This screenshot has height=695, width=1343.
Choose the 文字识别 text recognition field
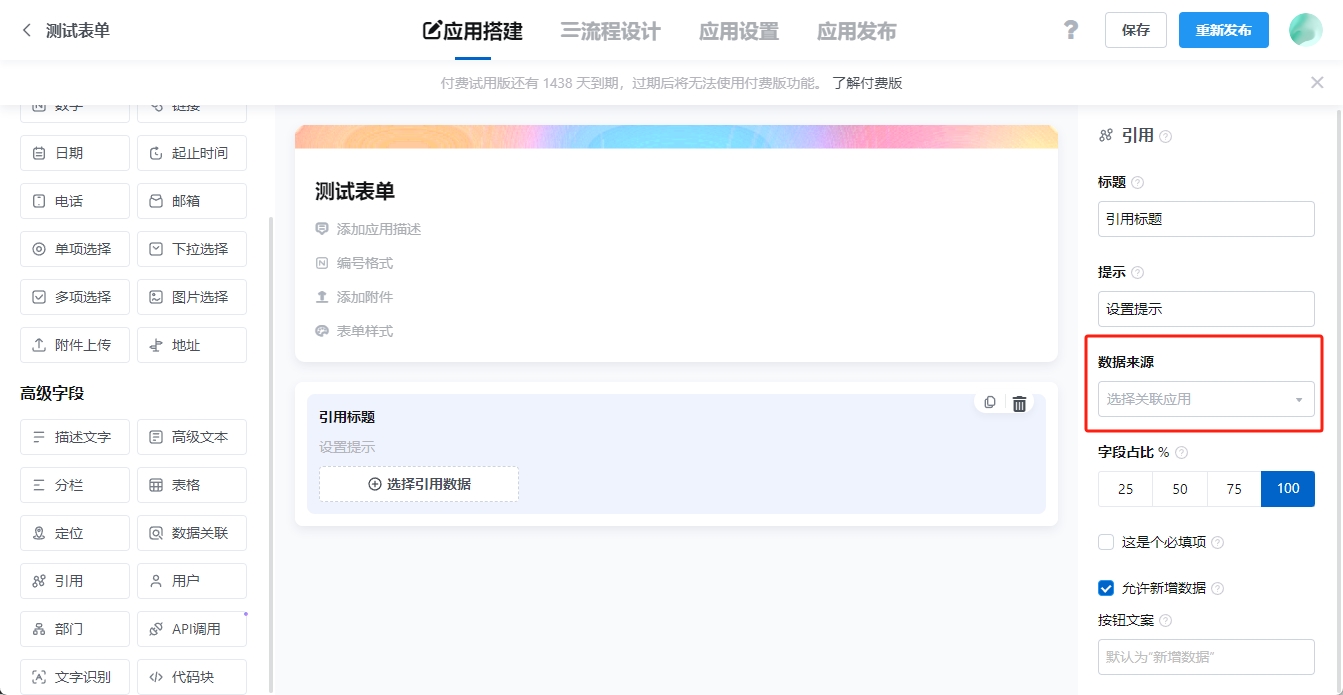[74, 676]
